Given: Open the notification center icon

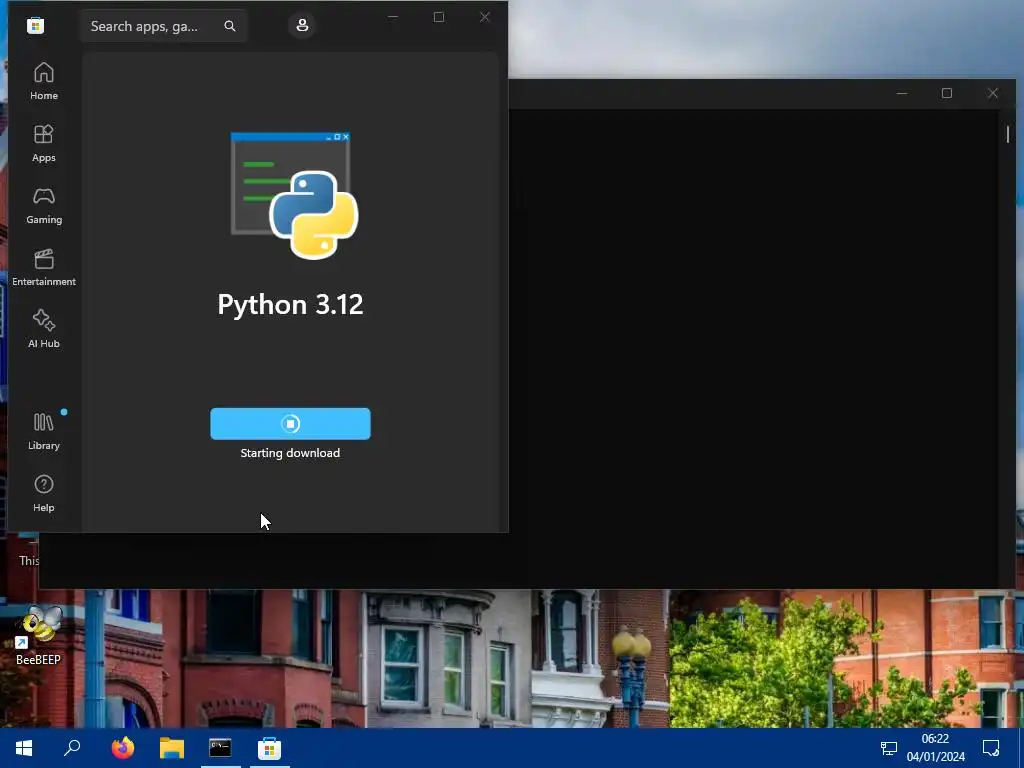Looking at the screenshot, I should pyautogui.click(x=991, y=748).
